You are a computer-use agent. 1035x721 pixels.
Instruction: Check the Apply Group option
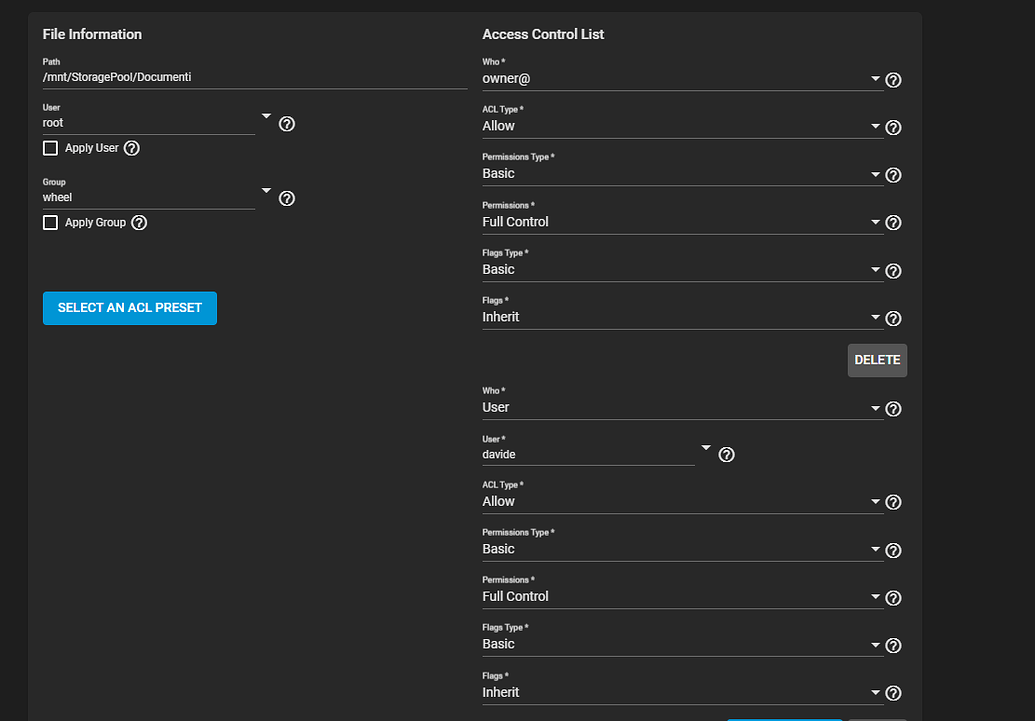[50, 222]
